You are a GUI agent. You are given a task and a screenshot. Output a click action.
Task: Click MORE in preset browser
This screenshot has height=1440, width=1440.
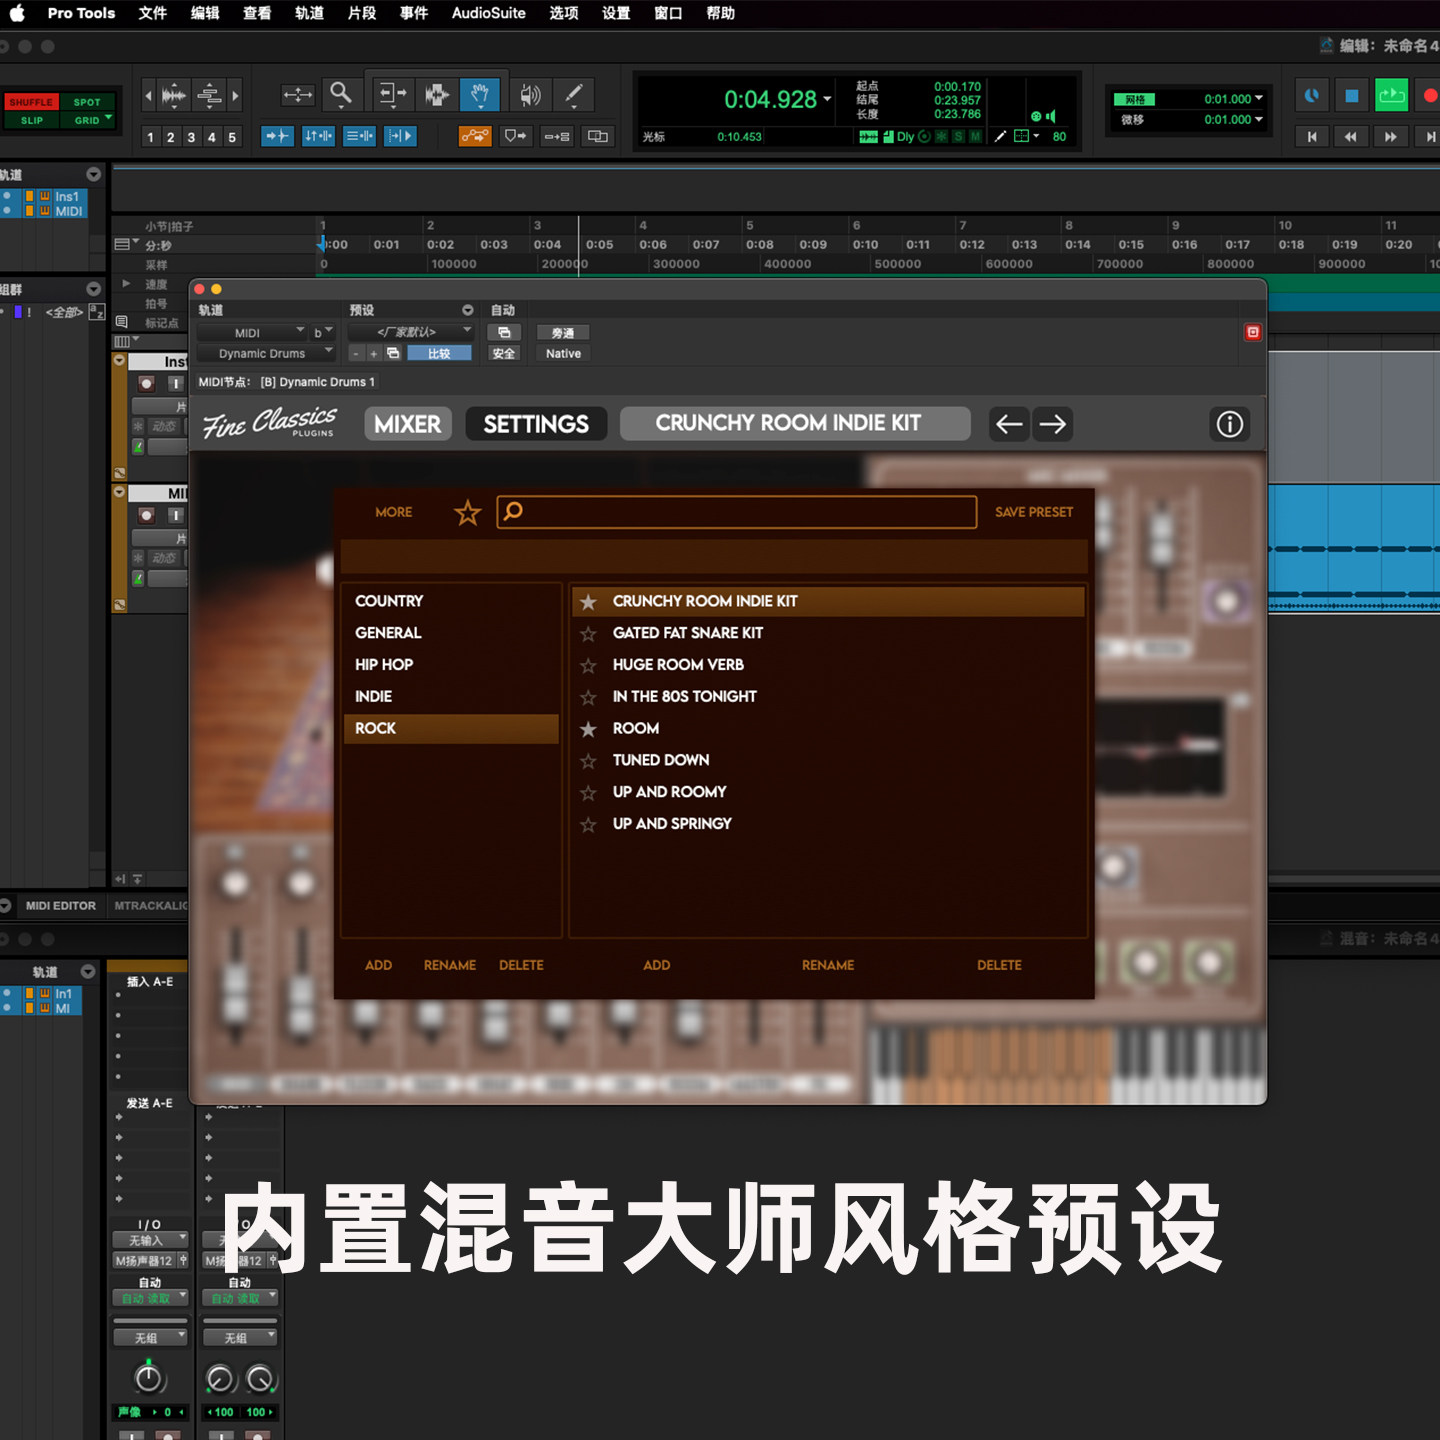click(x=393, y=512)
